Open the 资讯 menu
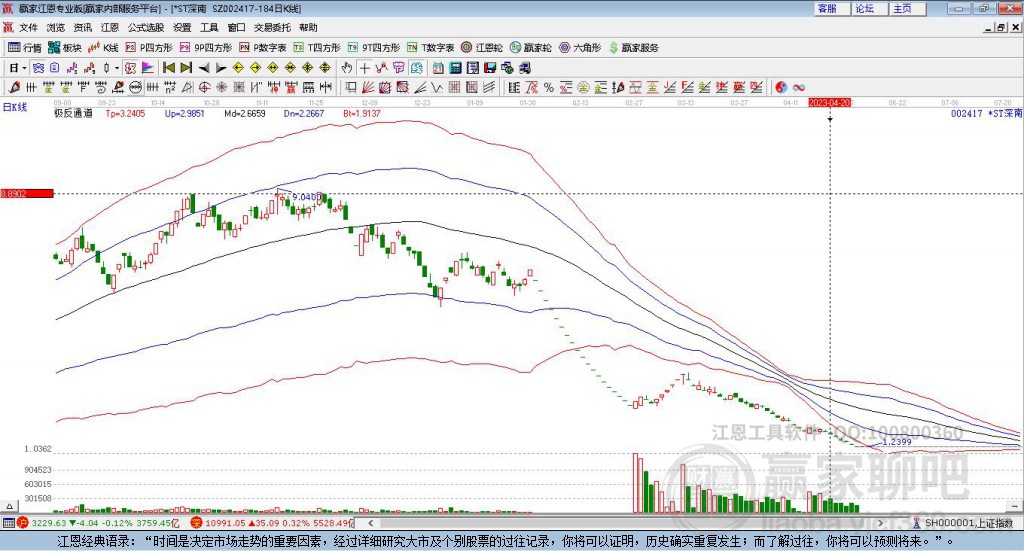The image size is (1024, 551). [82, 27]
